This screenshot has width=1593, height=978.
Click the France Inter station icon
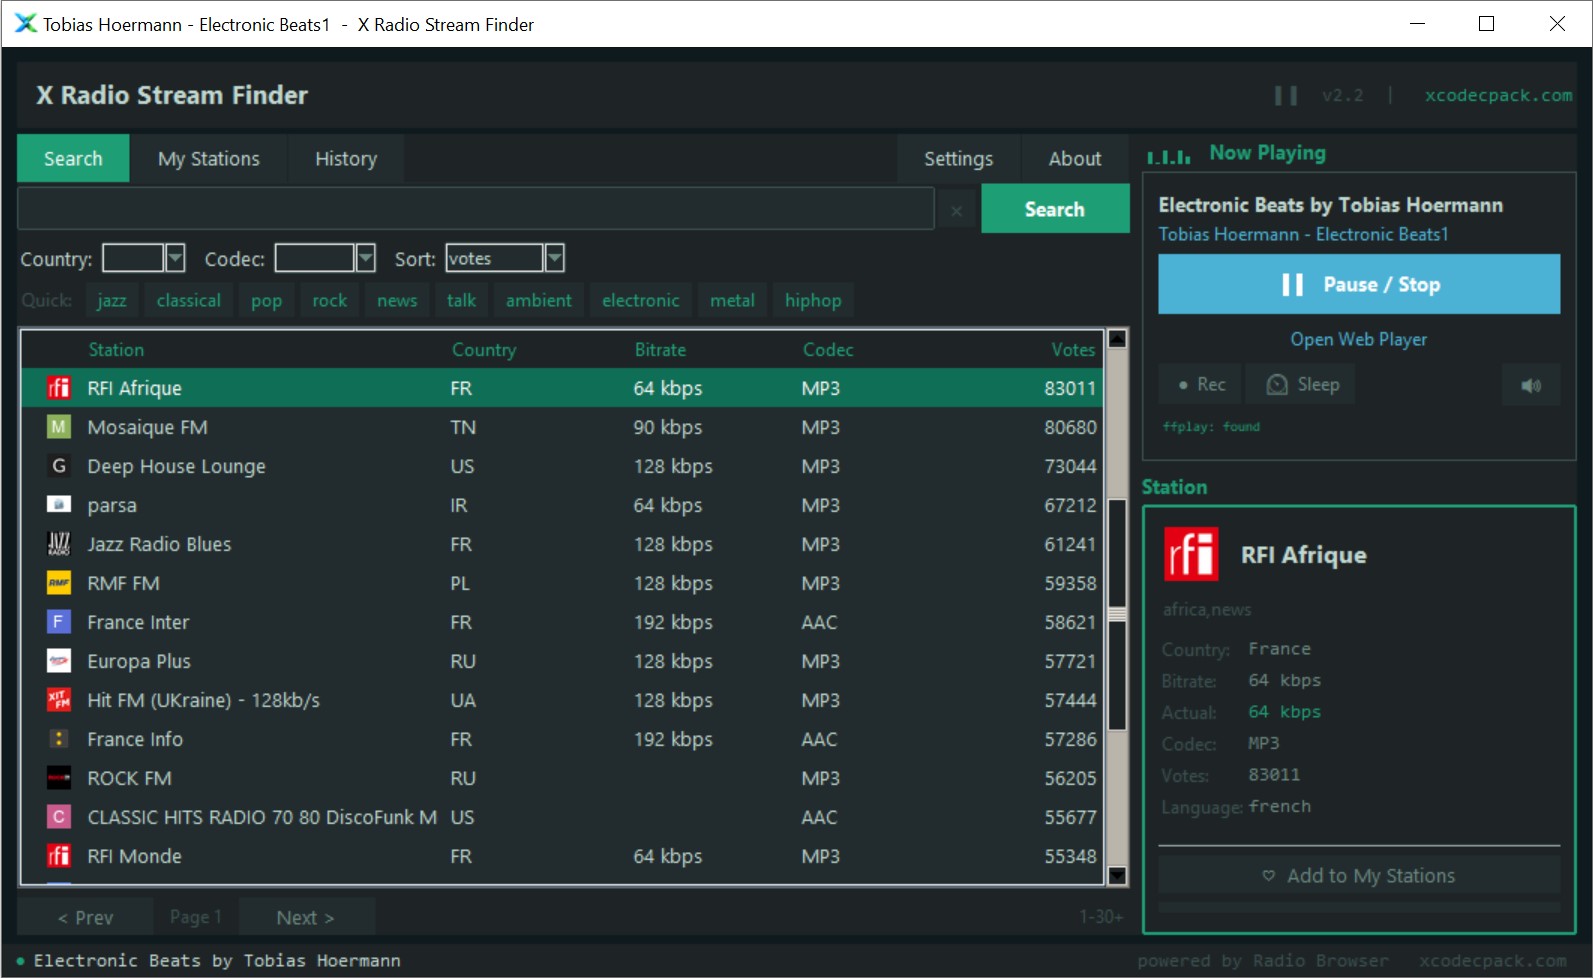59,622
